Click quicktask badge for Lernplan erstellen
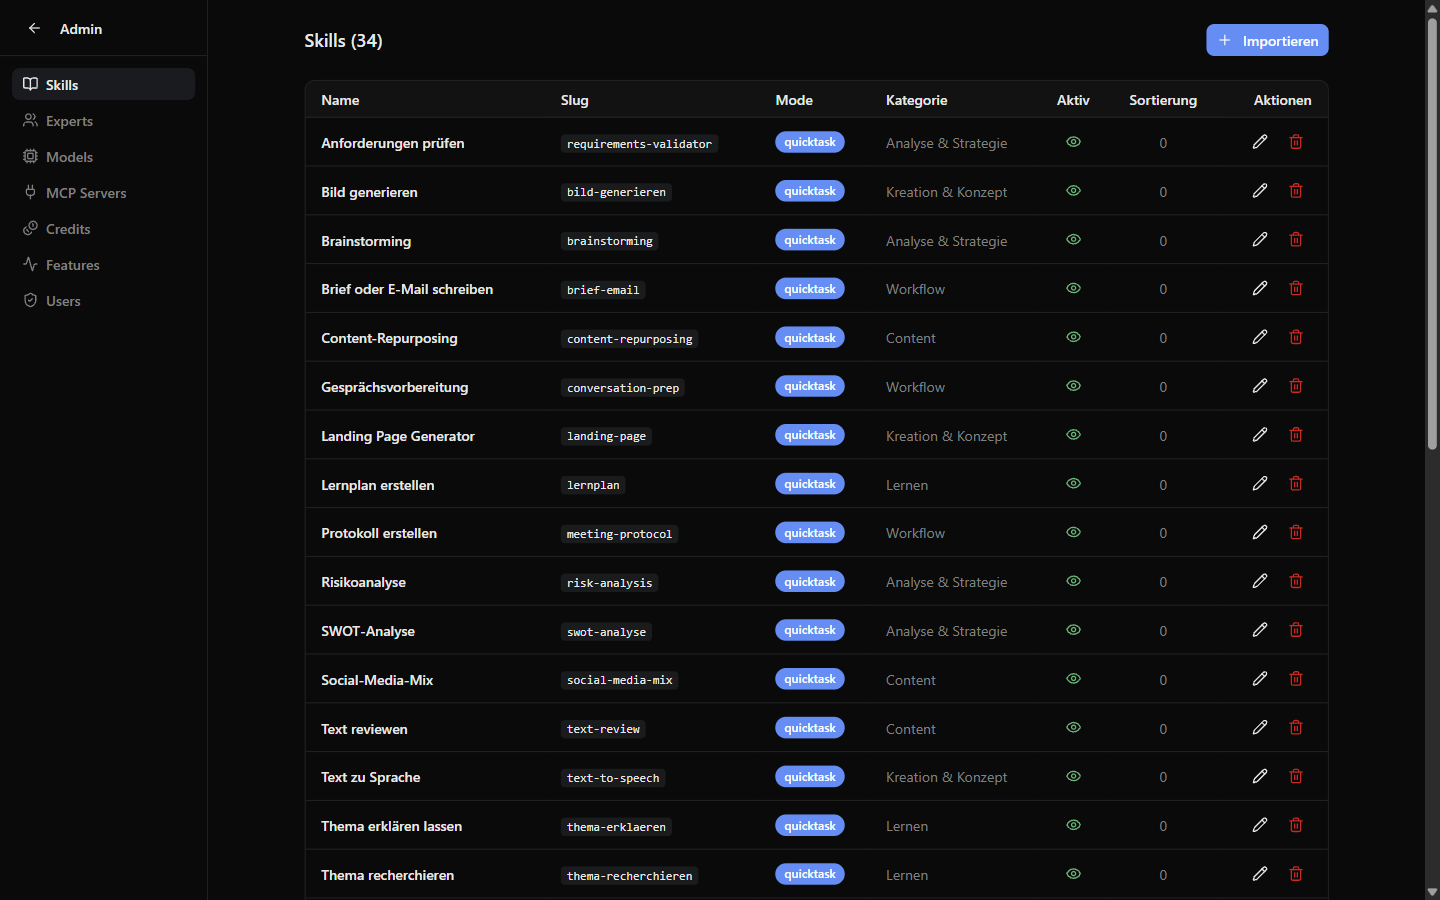Image resolution: width=1440 pixels, height=900 pixels. coord(810,484)
